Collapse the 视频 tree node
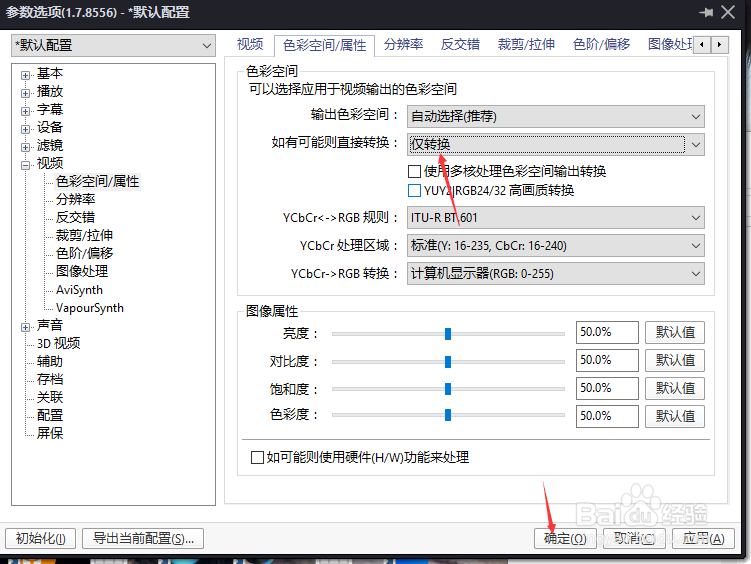The width and height of the screenshot is (751, 564). 25,165
